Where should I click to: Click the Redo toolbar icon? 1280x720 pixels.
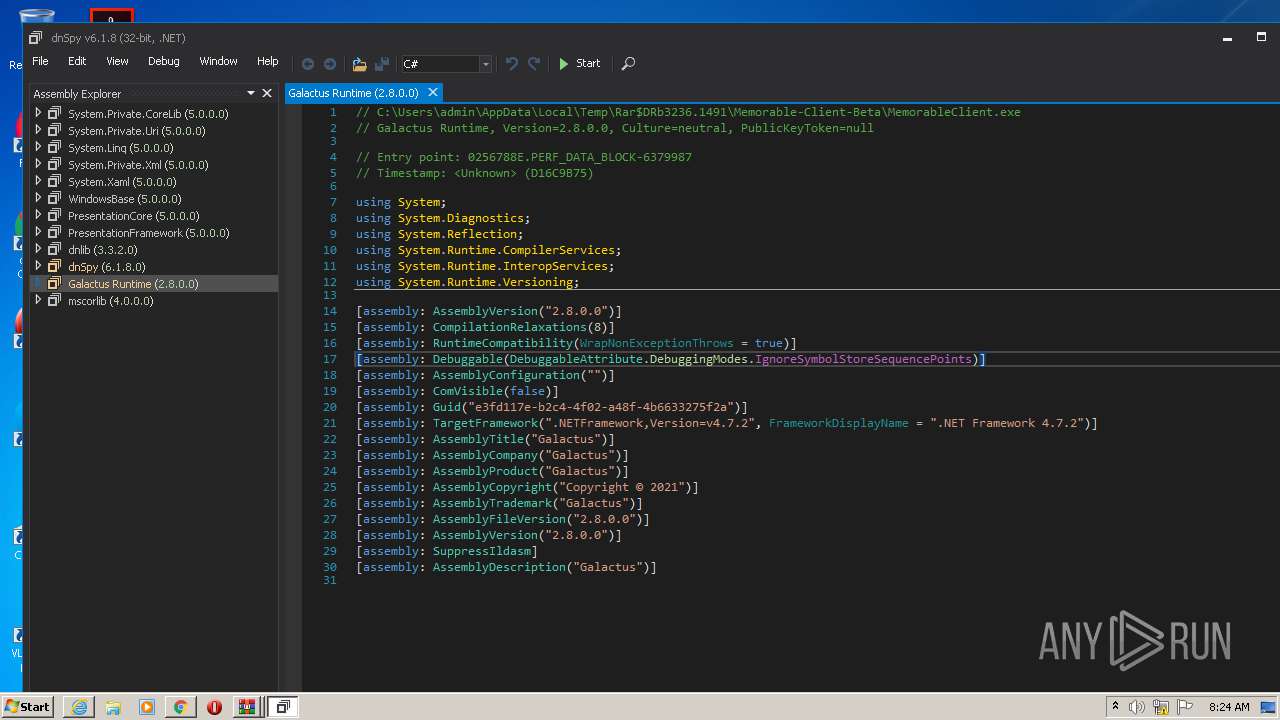click(x=534, y=63)
